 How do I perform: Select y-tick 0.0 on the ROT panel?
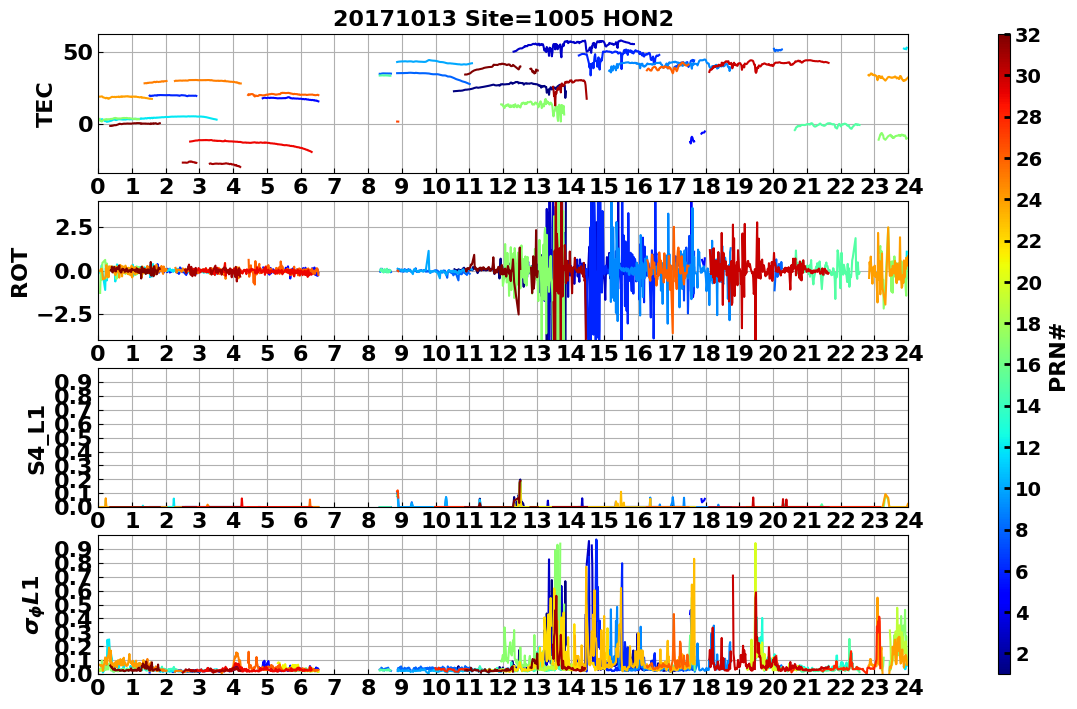coord(75,271)
